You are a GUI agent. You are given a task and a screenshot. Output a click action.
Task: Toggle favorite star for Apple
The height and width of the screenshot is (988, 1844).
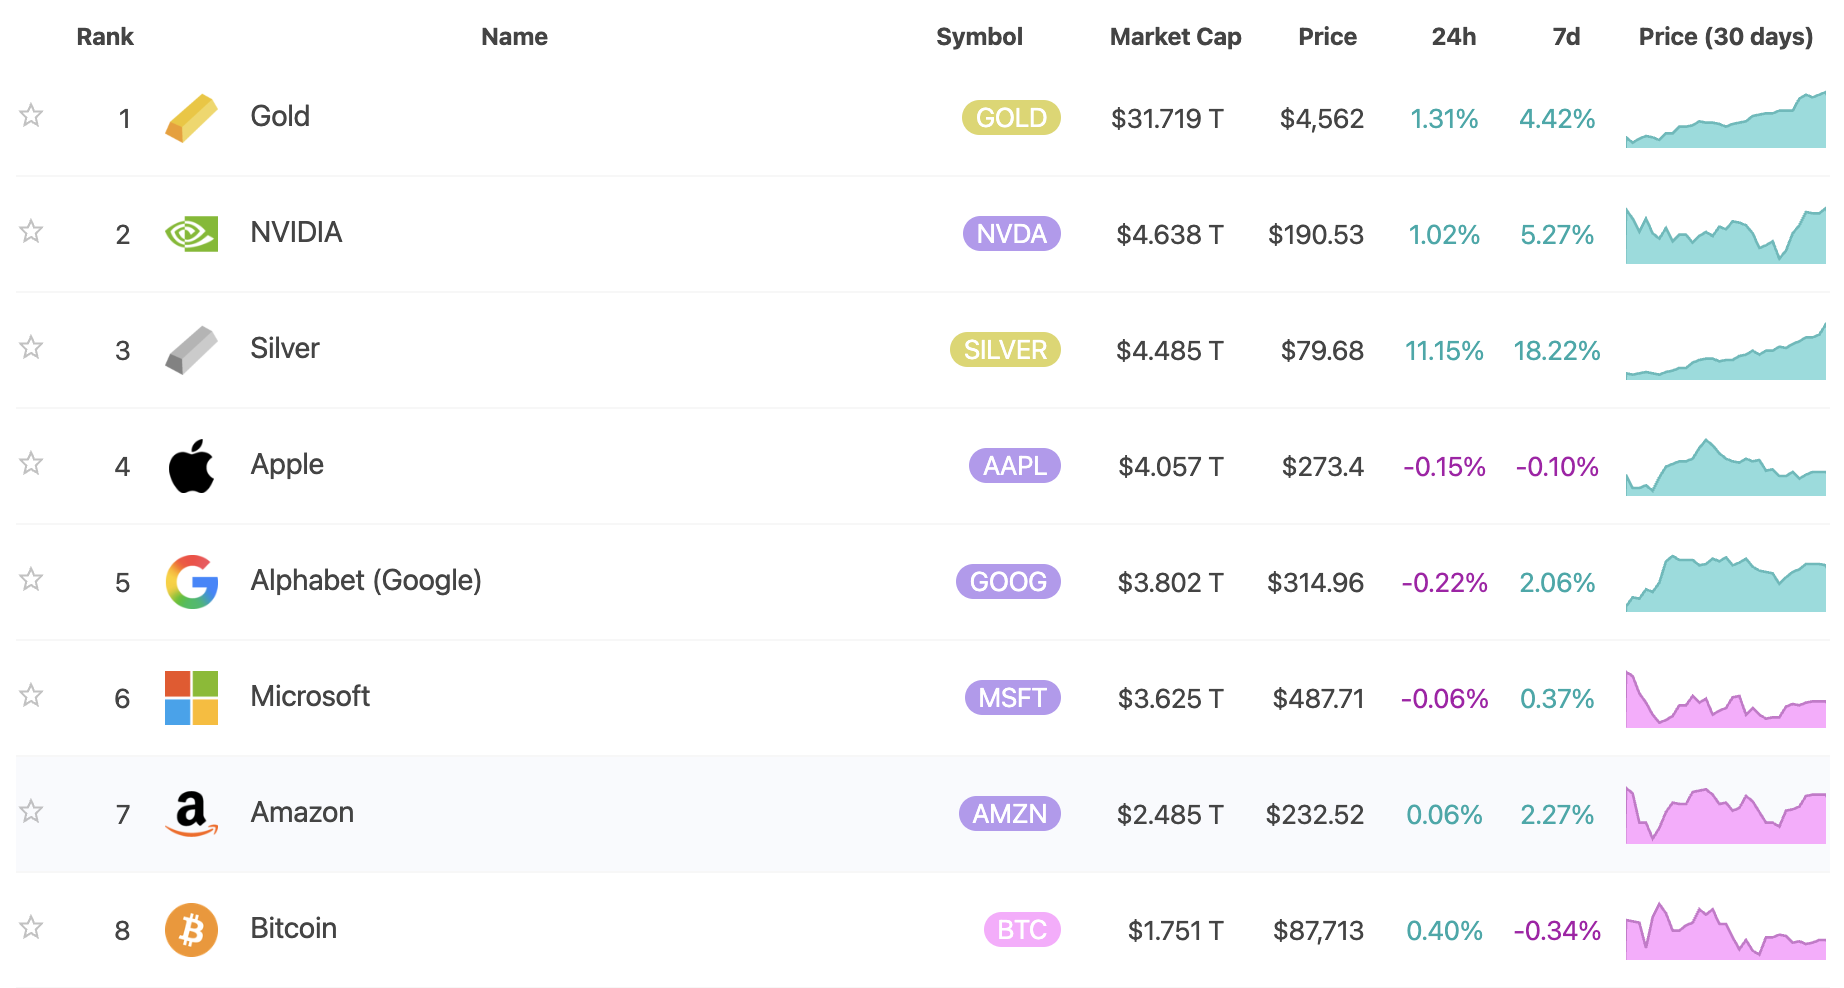[x=31, y=464]
